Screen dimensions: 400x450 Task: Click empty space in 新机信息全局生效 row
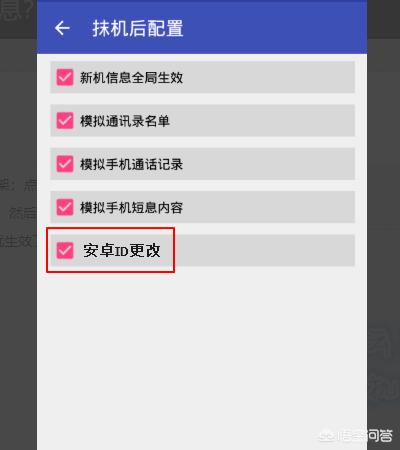point(267,77)
